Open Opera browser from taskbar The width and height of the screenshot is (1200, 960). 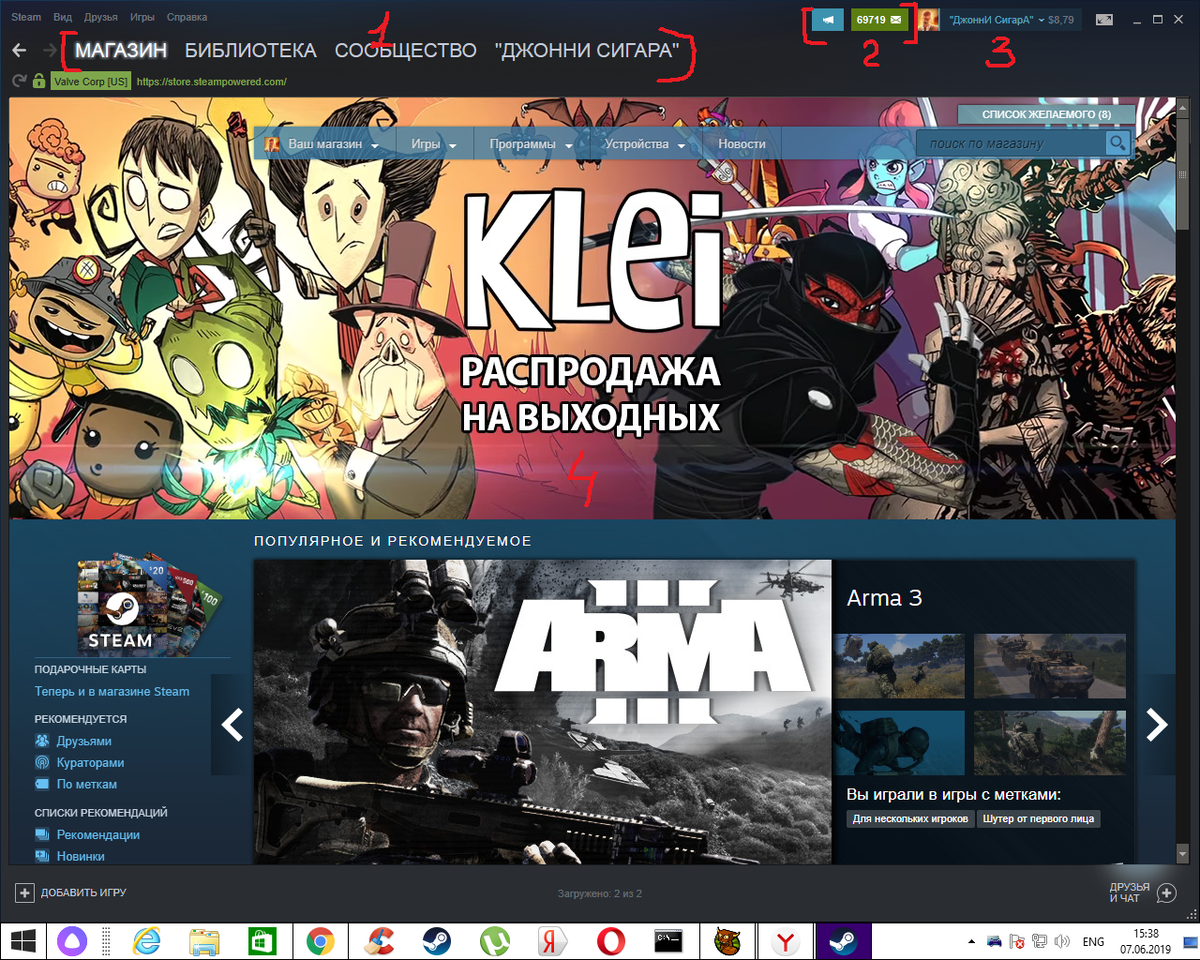click(x=609, y=941)
